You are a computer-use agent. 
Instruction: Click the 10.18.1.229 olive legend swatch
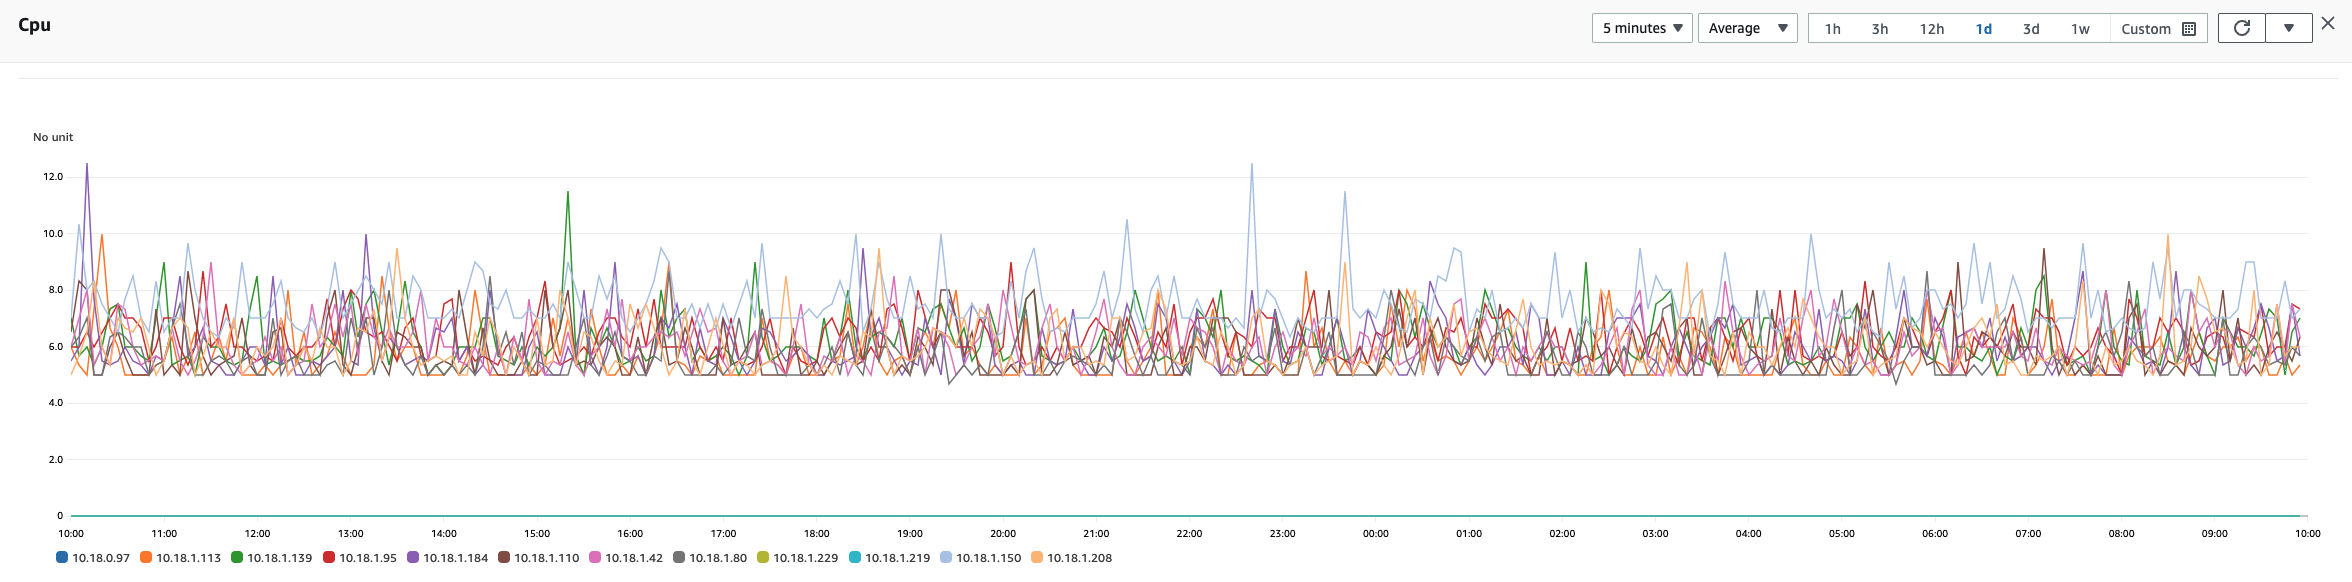click(763, 557)
